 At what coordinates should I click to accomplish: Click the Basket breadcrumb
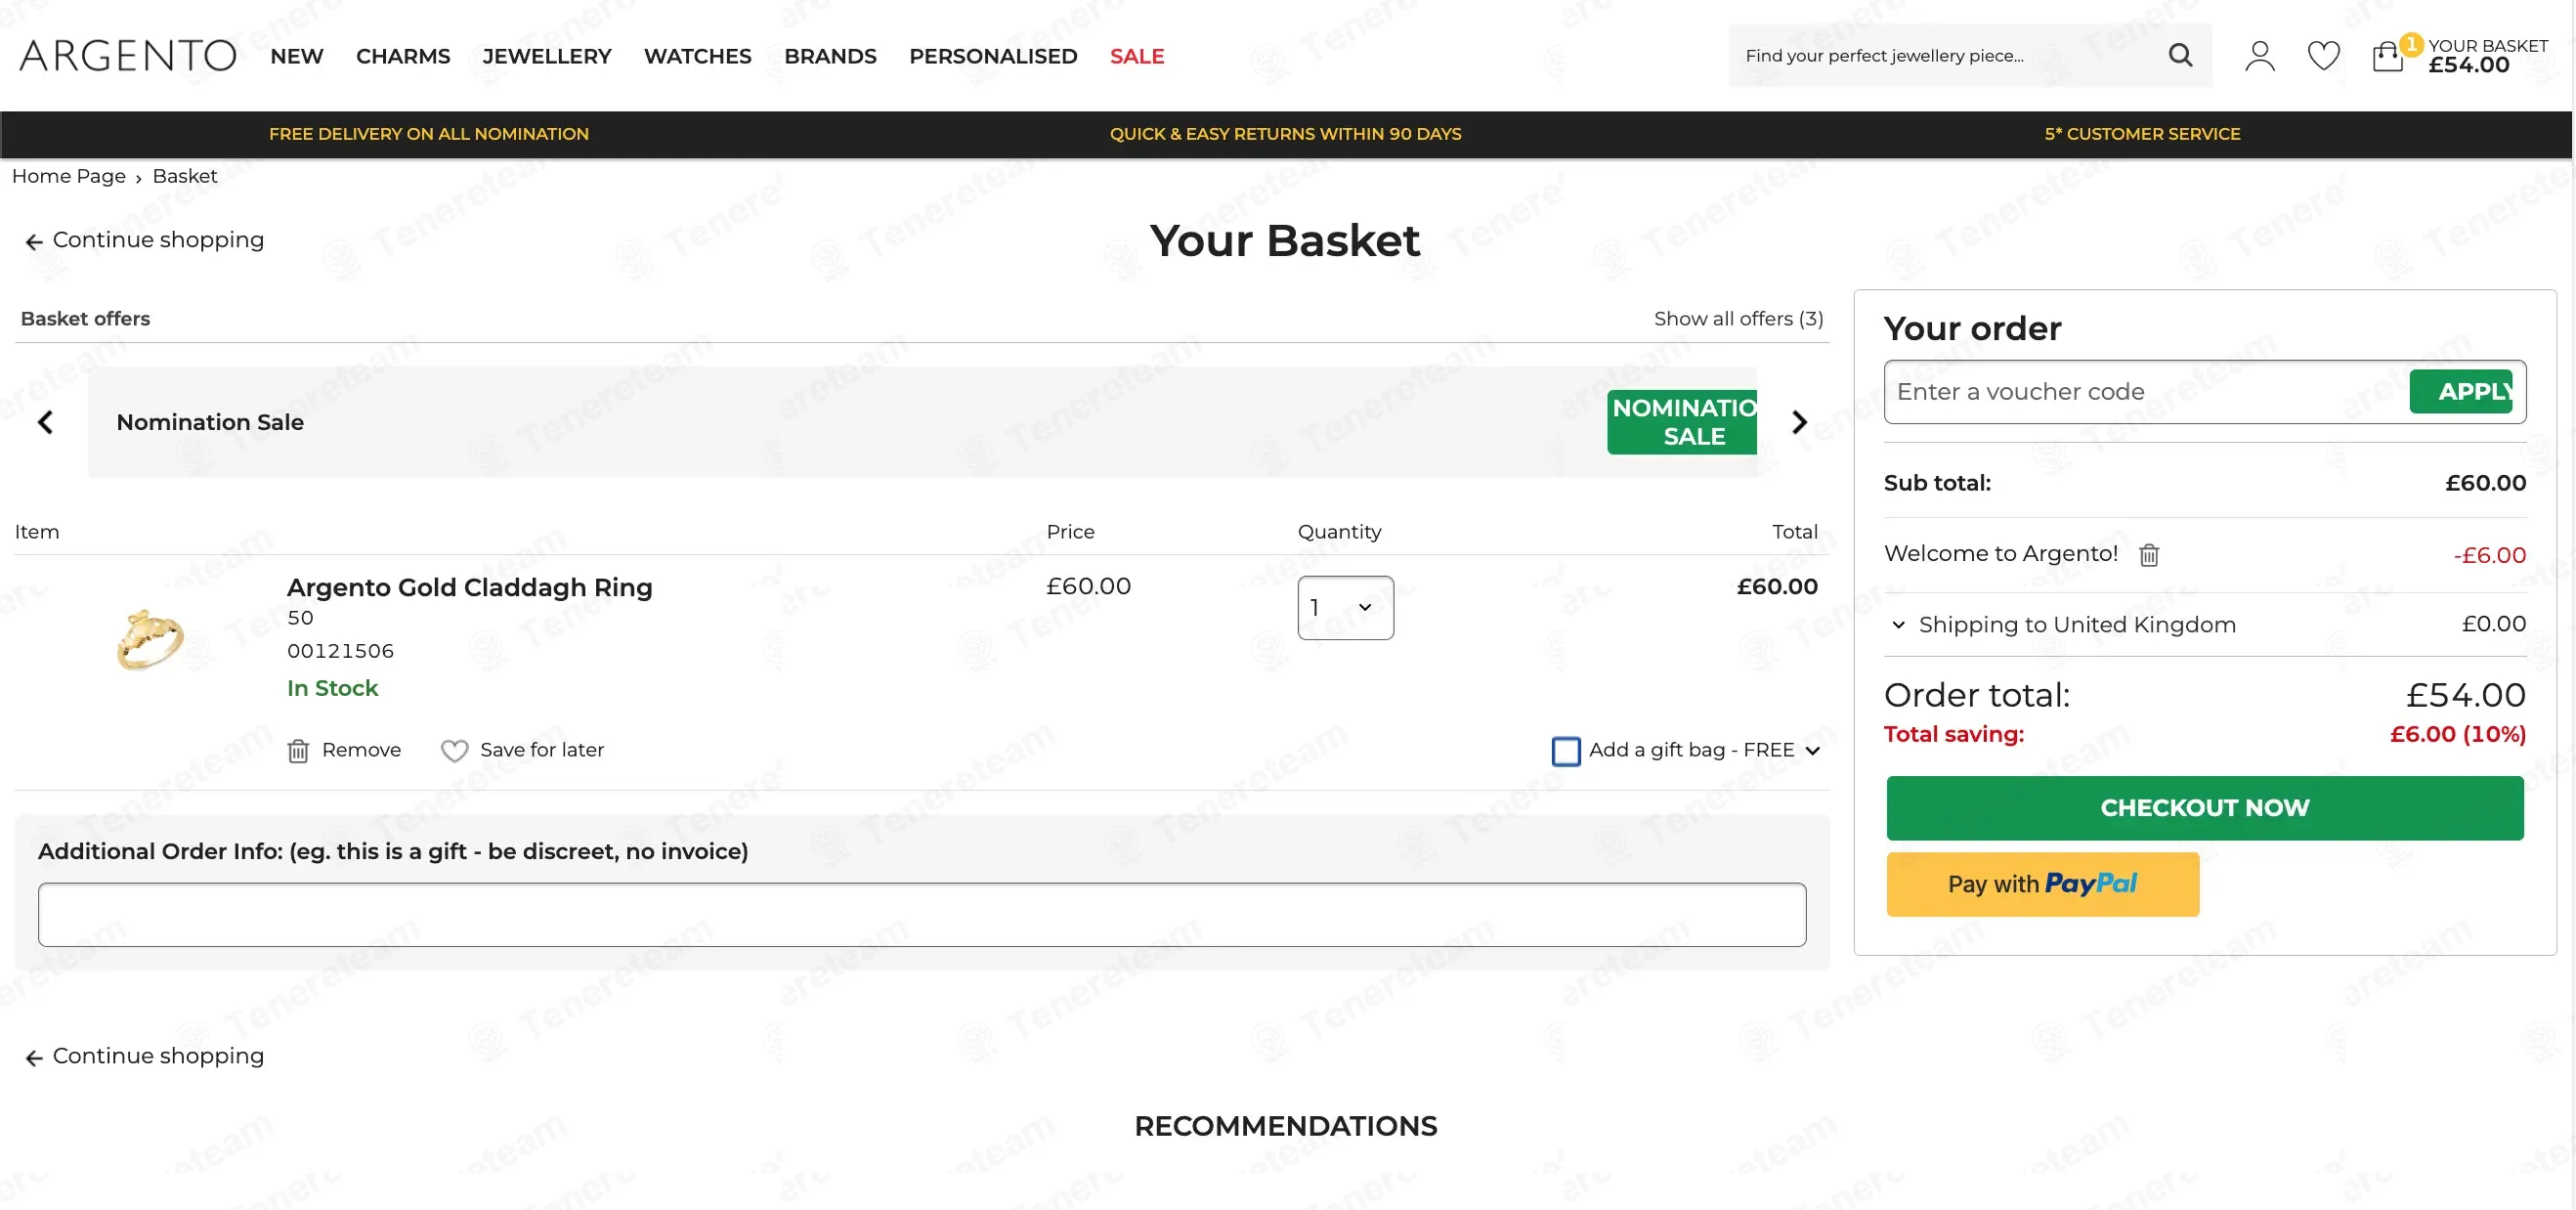pos(185,176)
